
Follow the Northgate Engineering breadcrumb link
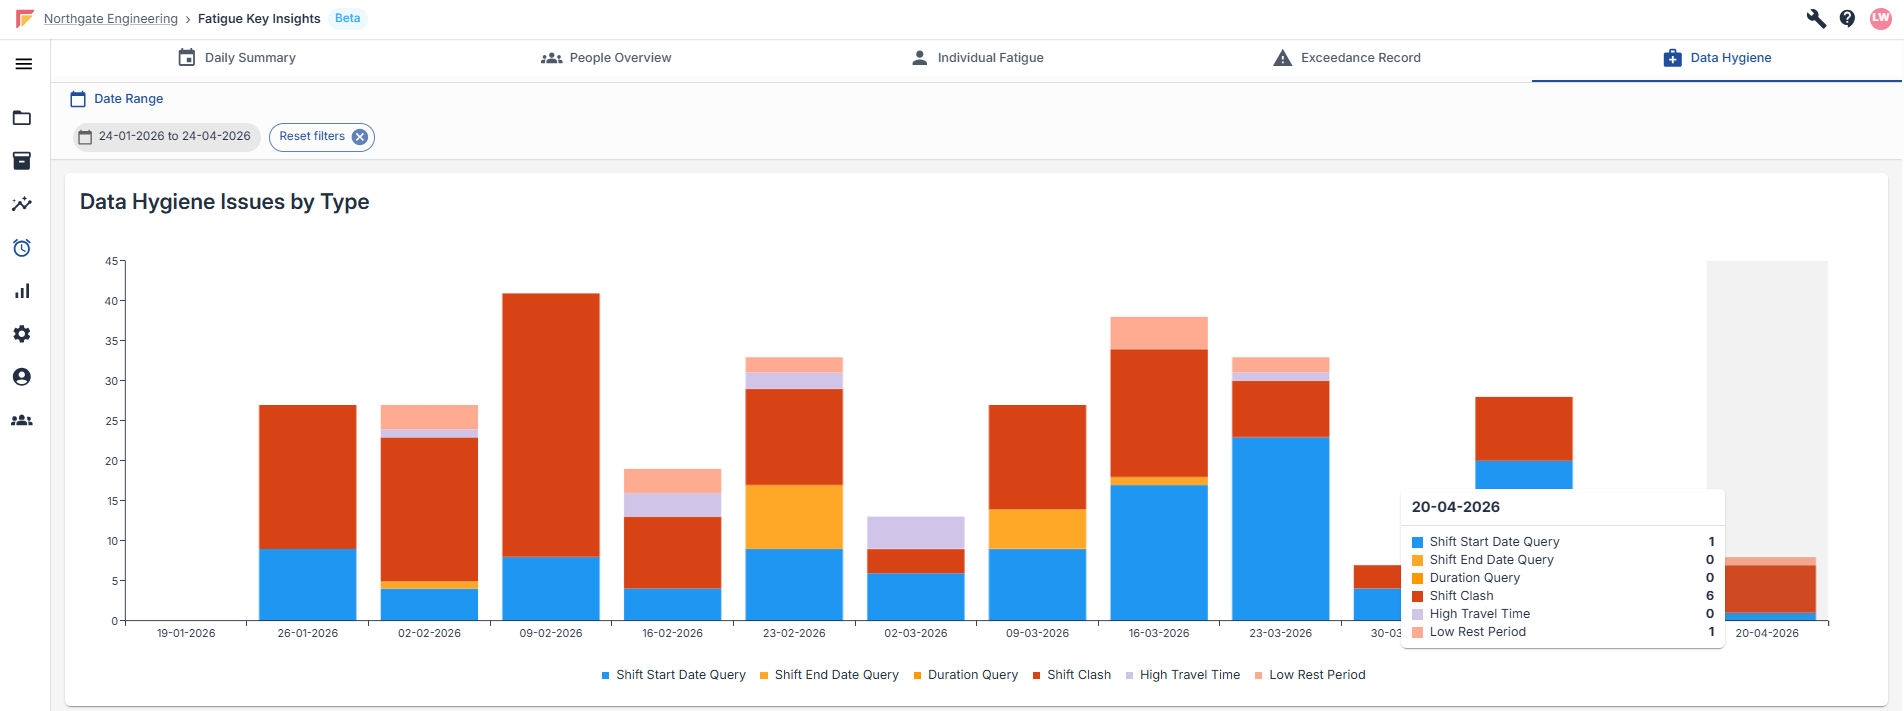click(x=111, y=19)
